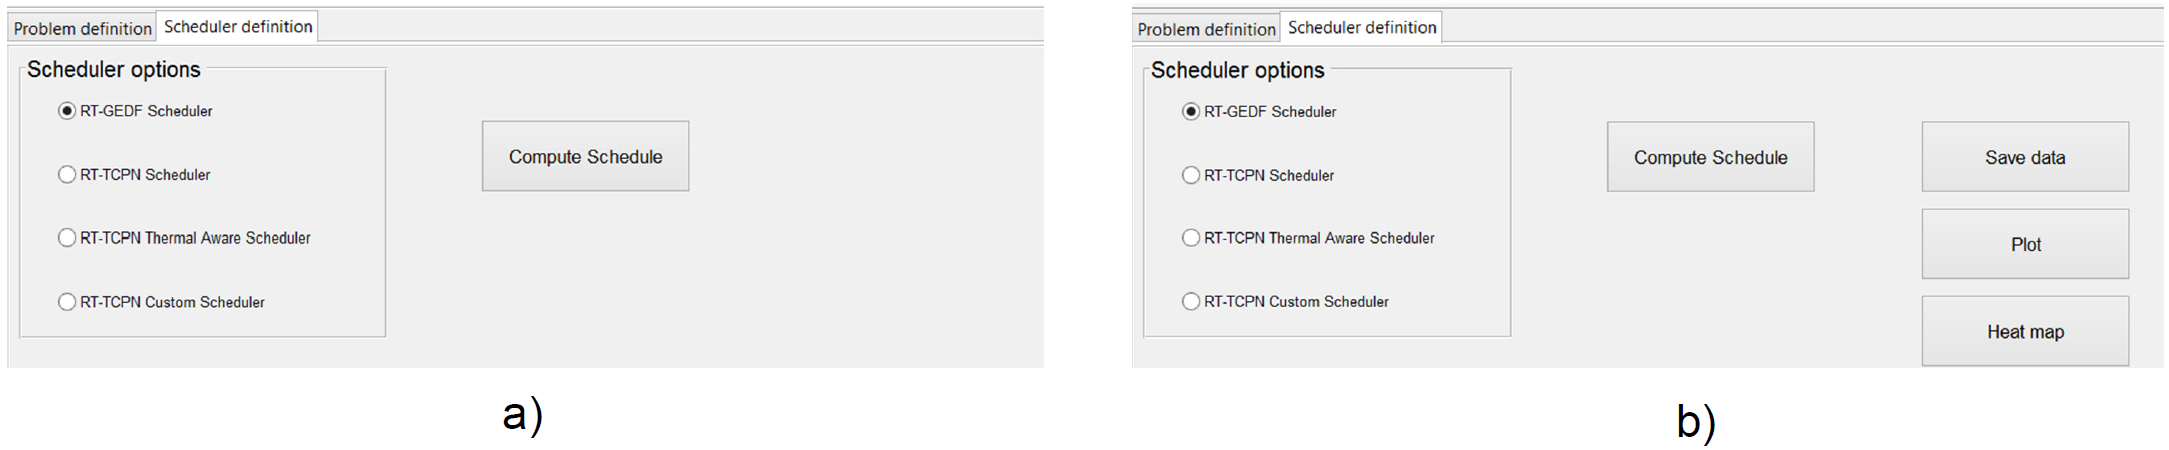Open Problem definition tab in panel a
The image size is (2169, 450).
point(82,28)
